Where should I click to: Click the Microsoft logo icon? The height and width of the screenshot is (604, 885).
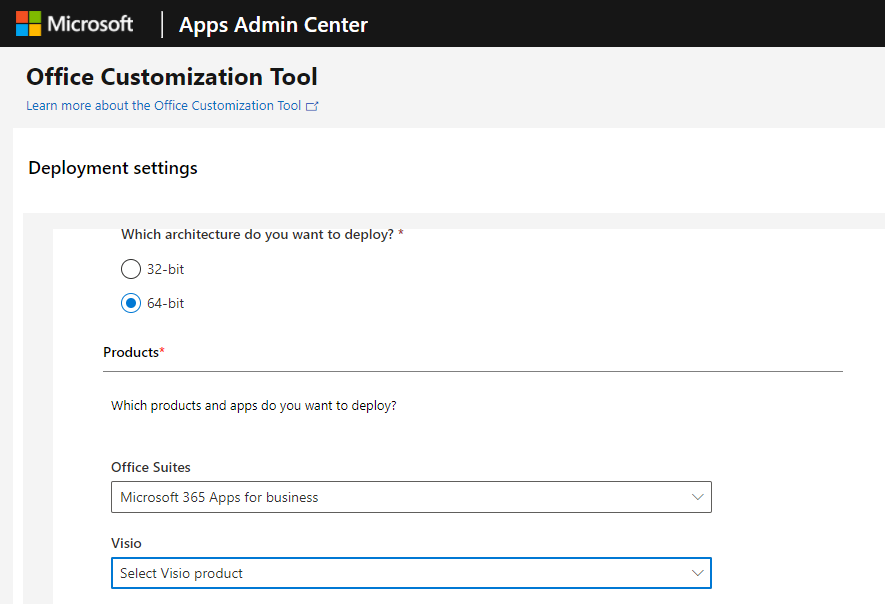[x=28, y=24]
